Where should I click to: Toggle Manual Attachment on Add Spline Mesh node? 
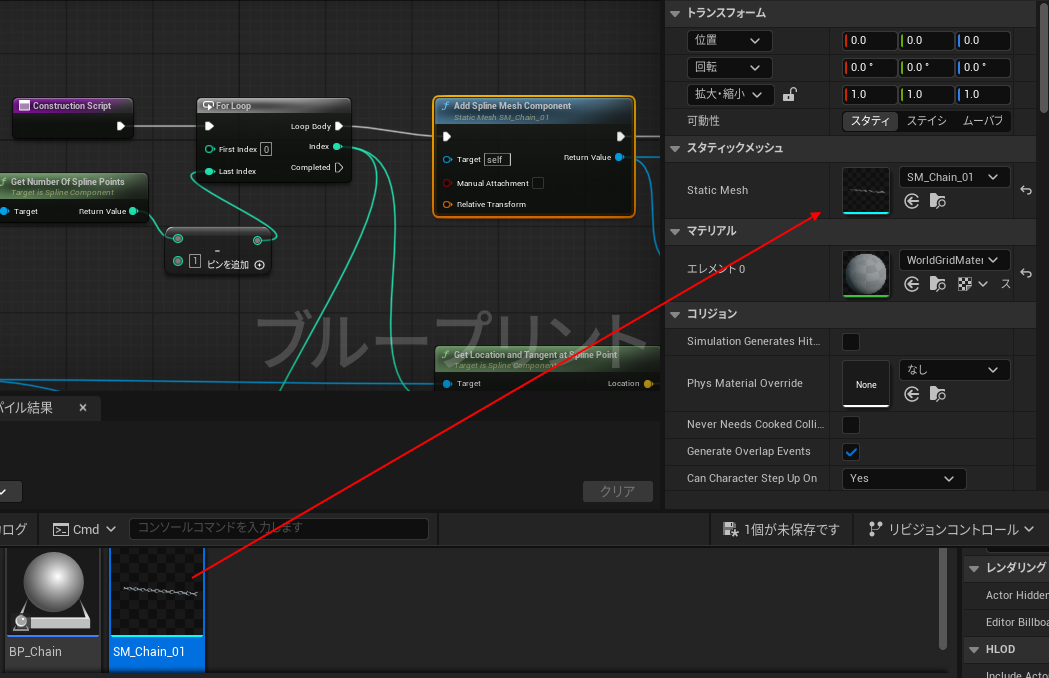538,183
